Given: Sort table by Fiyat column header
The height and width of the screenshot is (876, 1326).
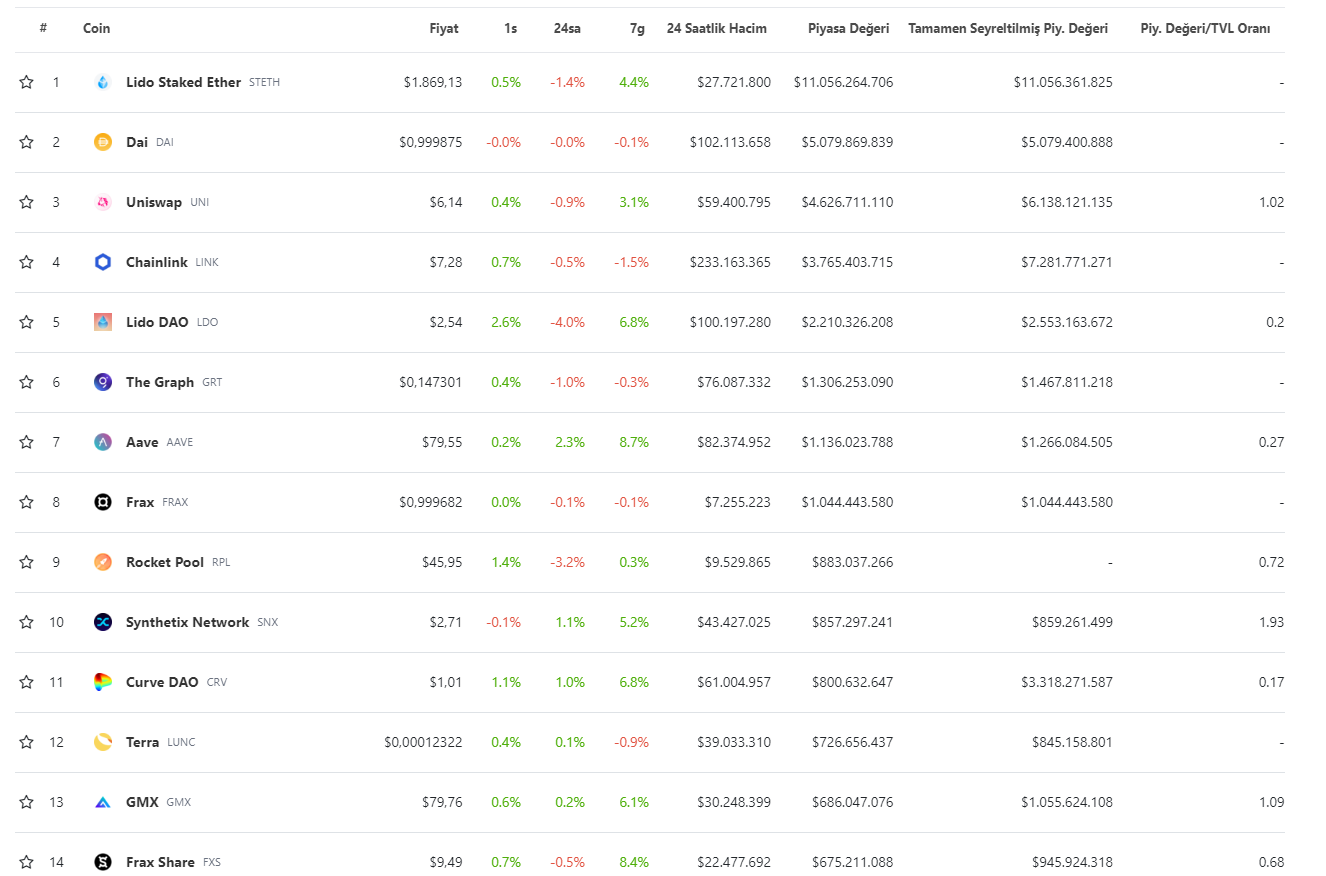Looking at the screenshot, I should pyautogui.click(x=443, y=28).
